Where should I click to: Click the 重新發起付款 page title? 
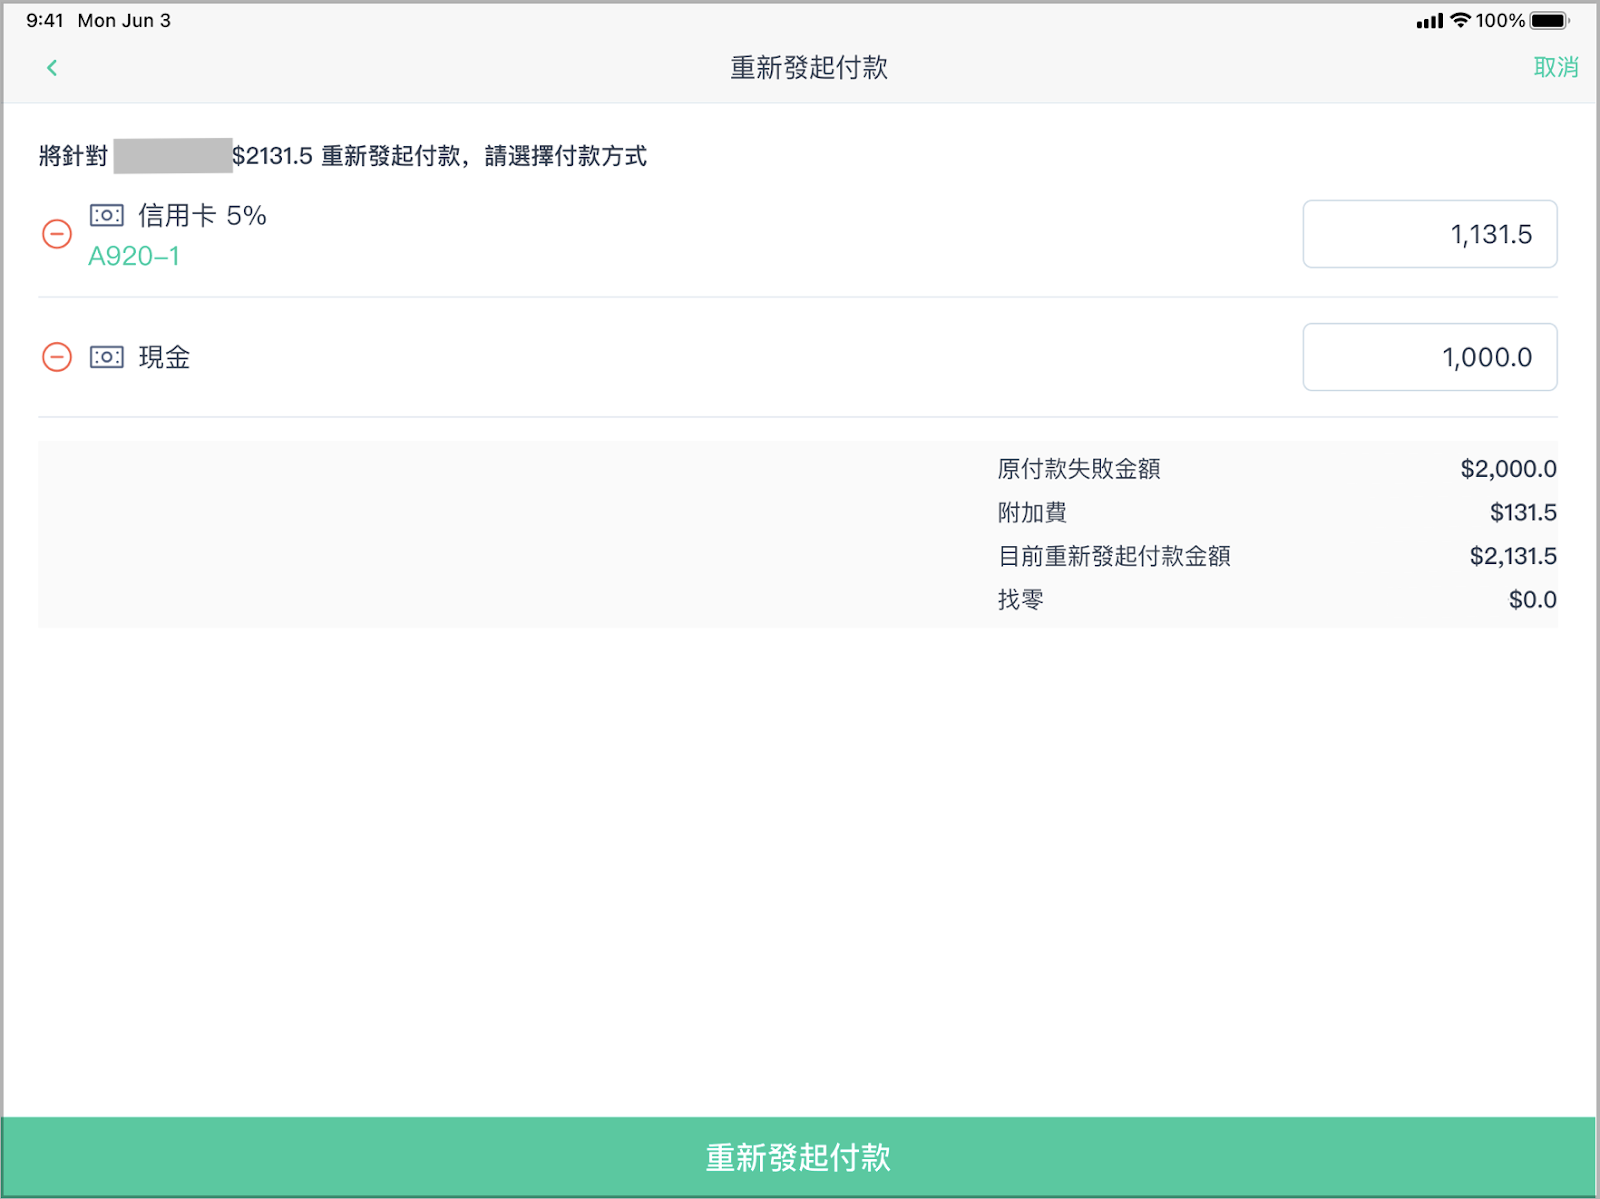(x=809, y=68)
